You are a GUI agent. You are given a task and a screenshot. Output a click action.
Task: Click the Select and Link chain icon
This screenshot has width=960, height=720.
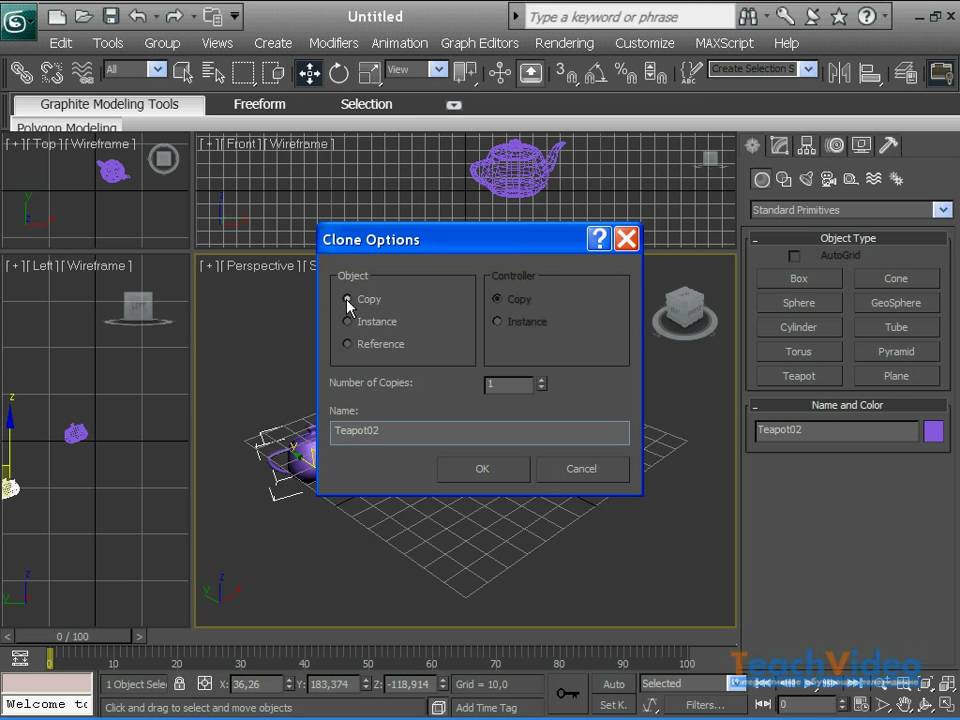(x=21, y=72)
